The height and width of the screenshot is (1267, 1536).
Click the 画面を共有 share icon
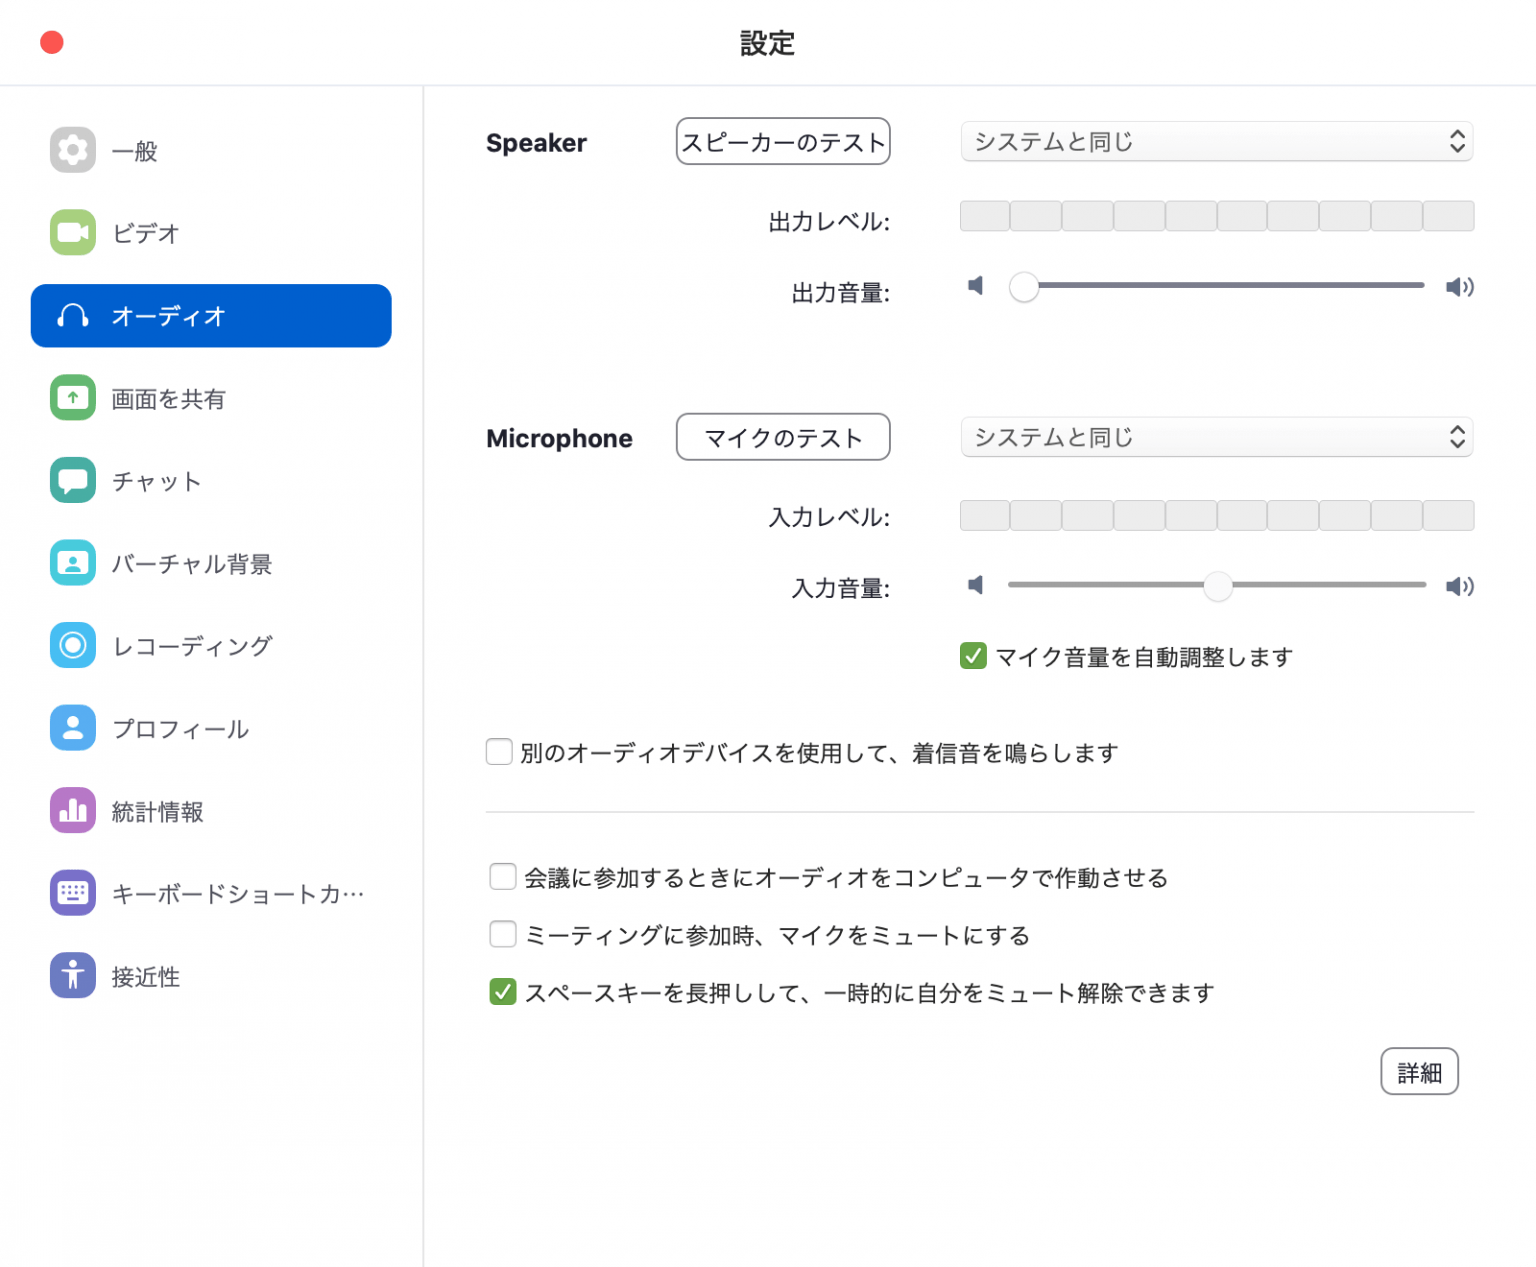click(x=72, y=397)
